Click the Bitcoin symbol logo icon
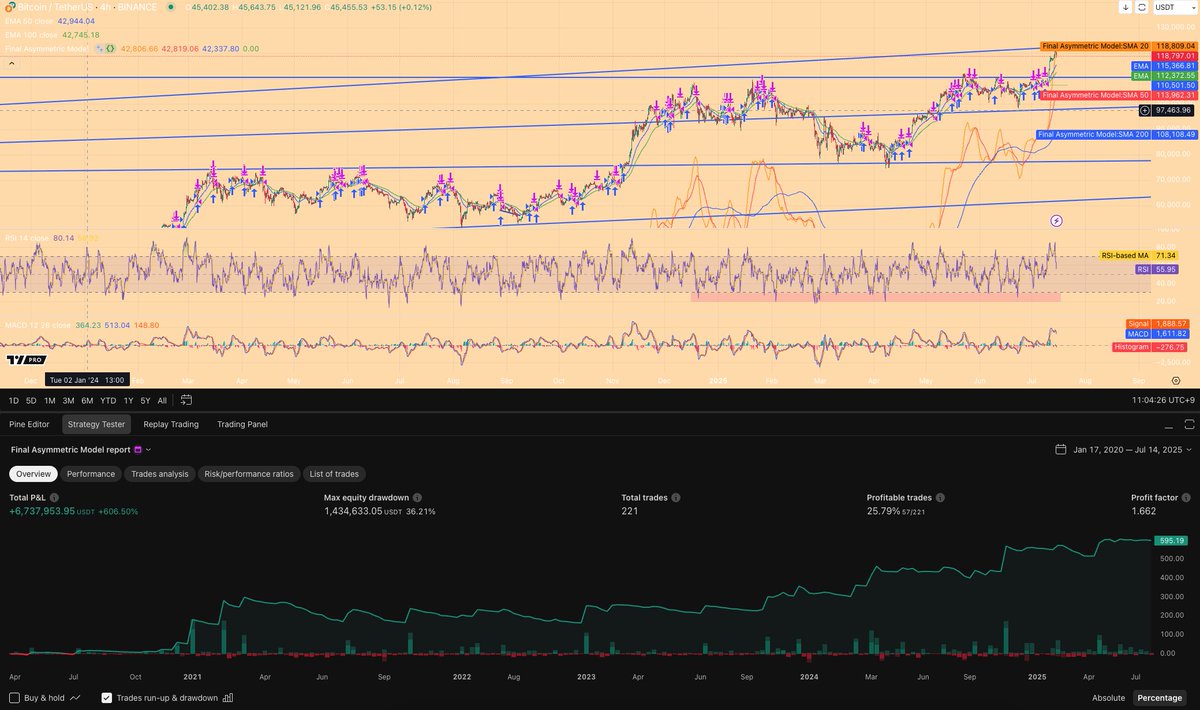The height and width of the screenshot is (710, 1200). tap(10, 6)
